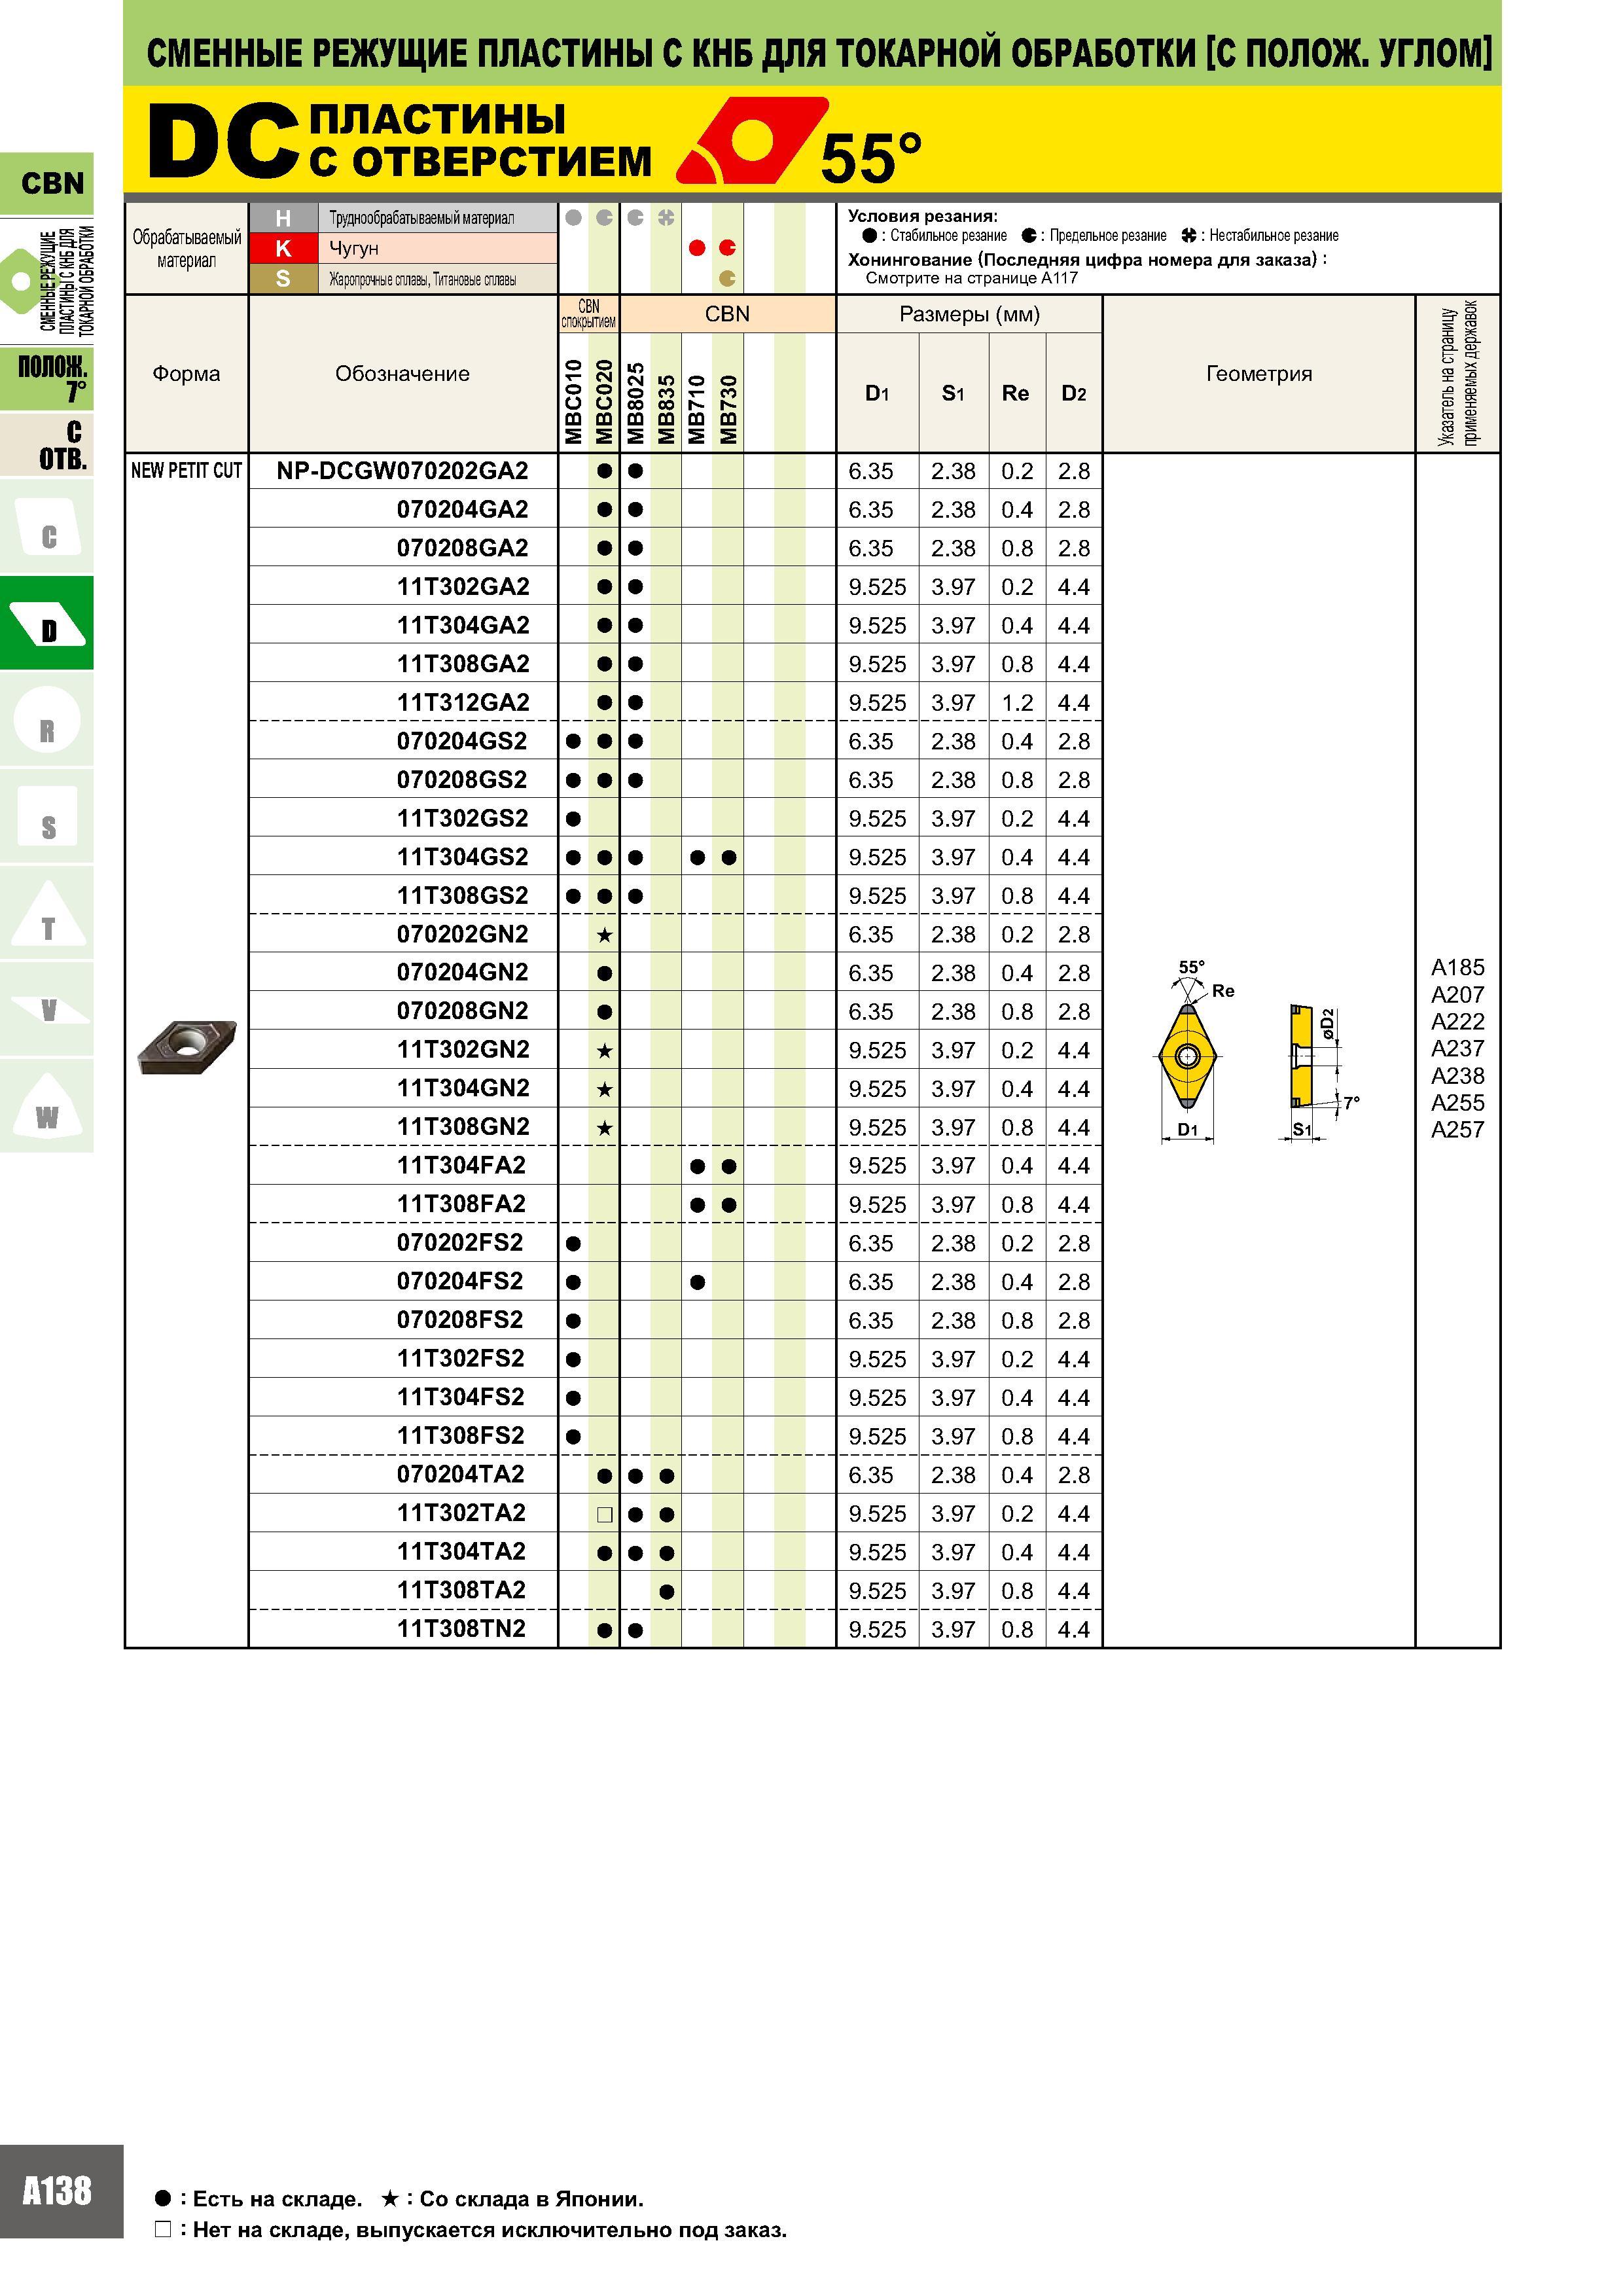
Task: Click the 'Обозначение' column header
Action: coord(402,374)
